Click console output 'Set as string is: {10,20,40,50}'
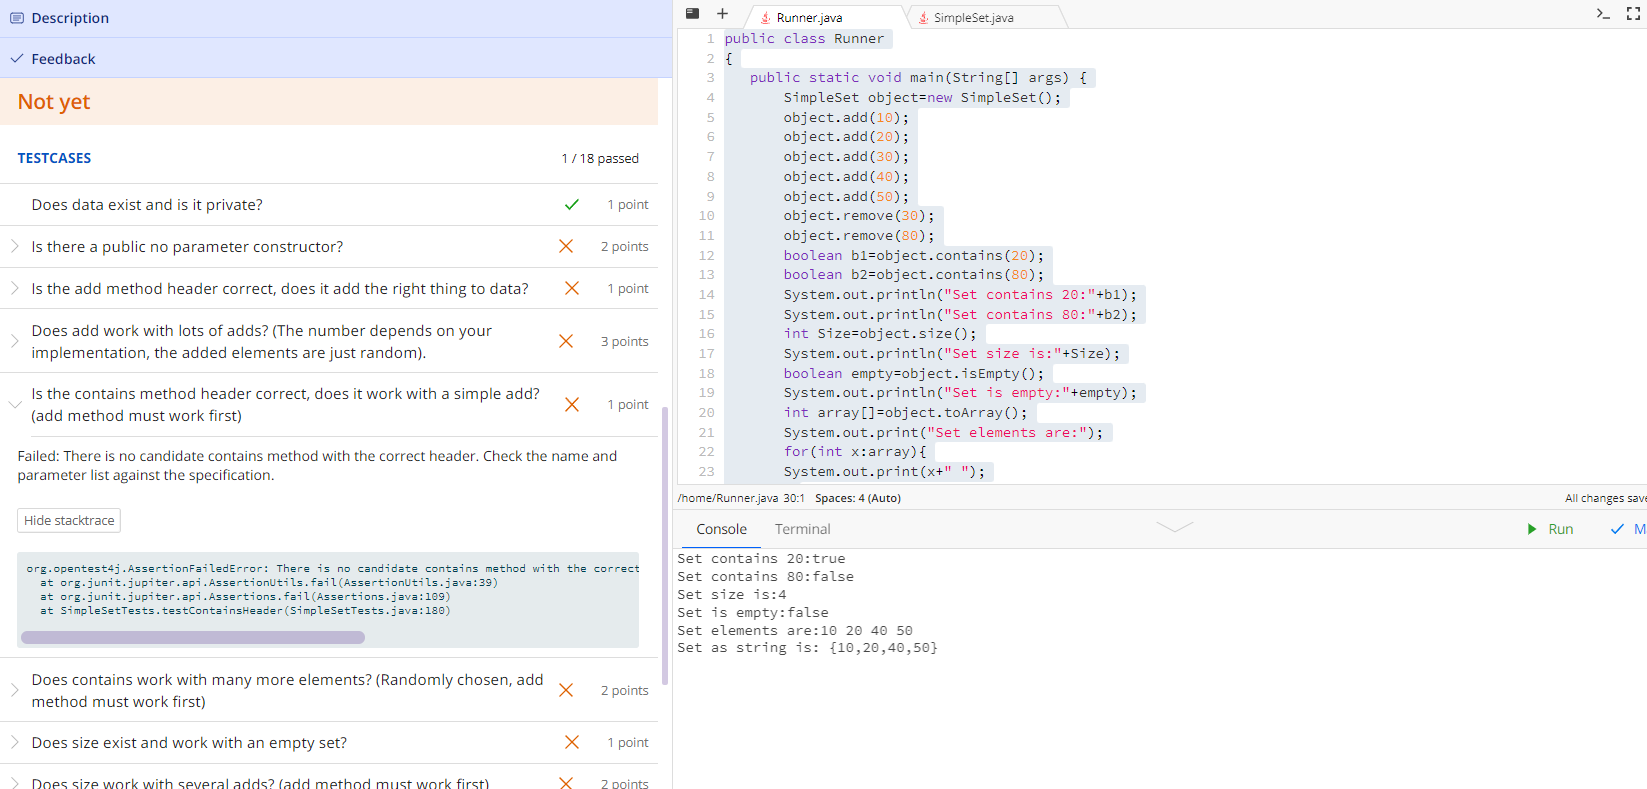Viewport: 1647px width, 789px height. [807, 648]
